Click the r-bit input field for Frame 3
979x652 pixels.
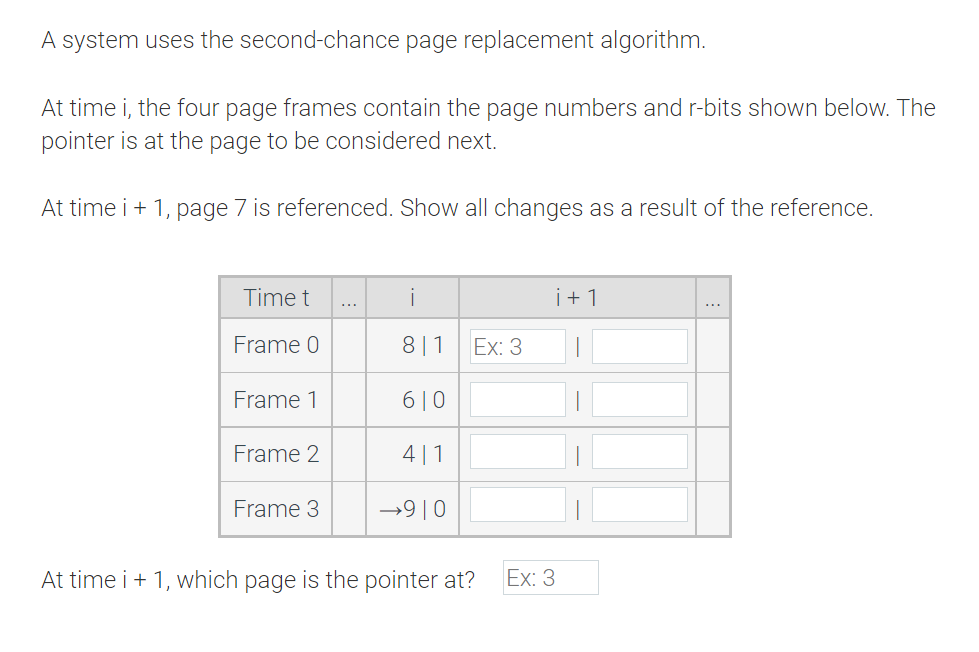639,506
